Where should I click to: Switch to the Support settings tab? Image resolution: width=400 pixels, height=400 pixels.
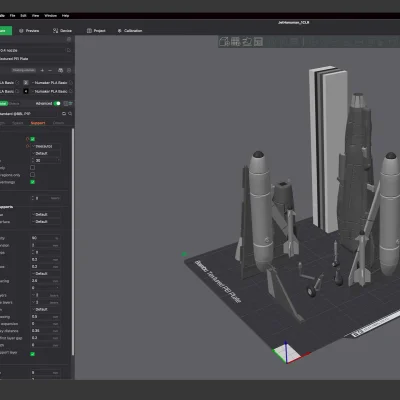click(x=38, y=123)
